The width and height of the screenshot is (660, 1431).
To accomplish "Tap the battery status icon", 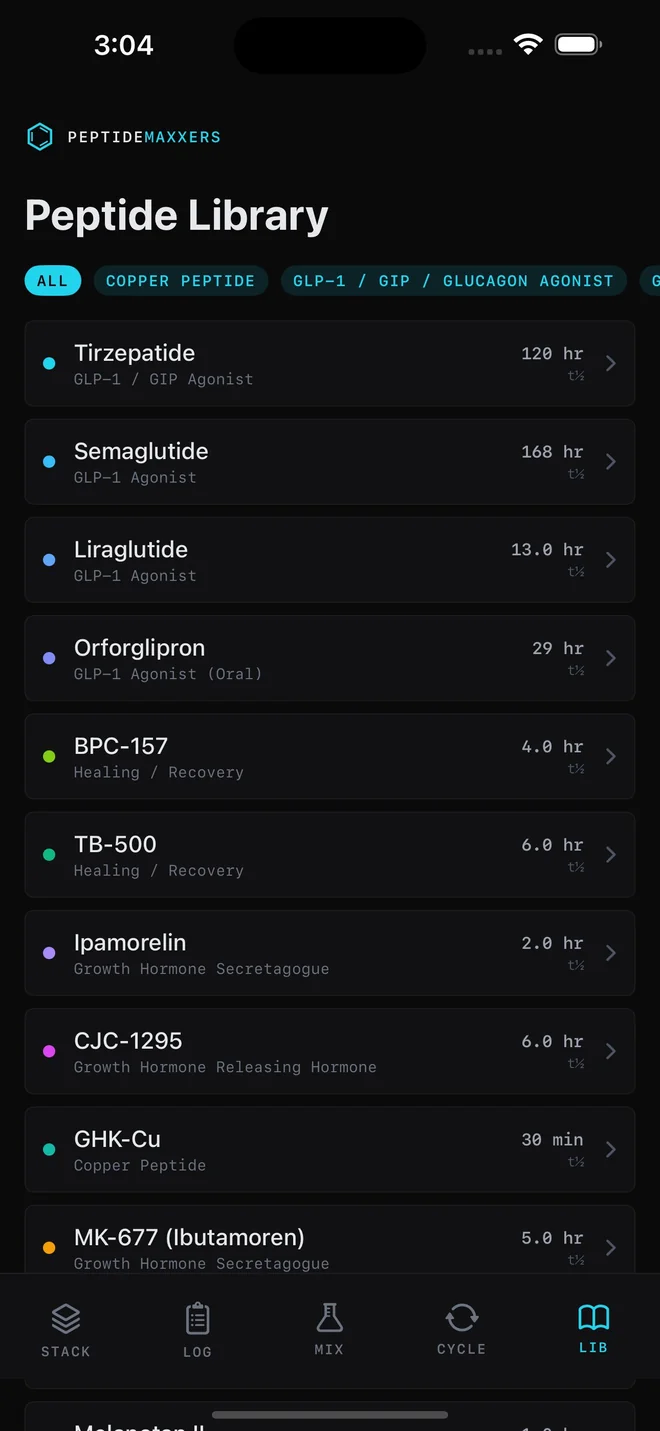I will pos(578,44).
